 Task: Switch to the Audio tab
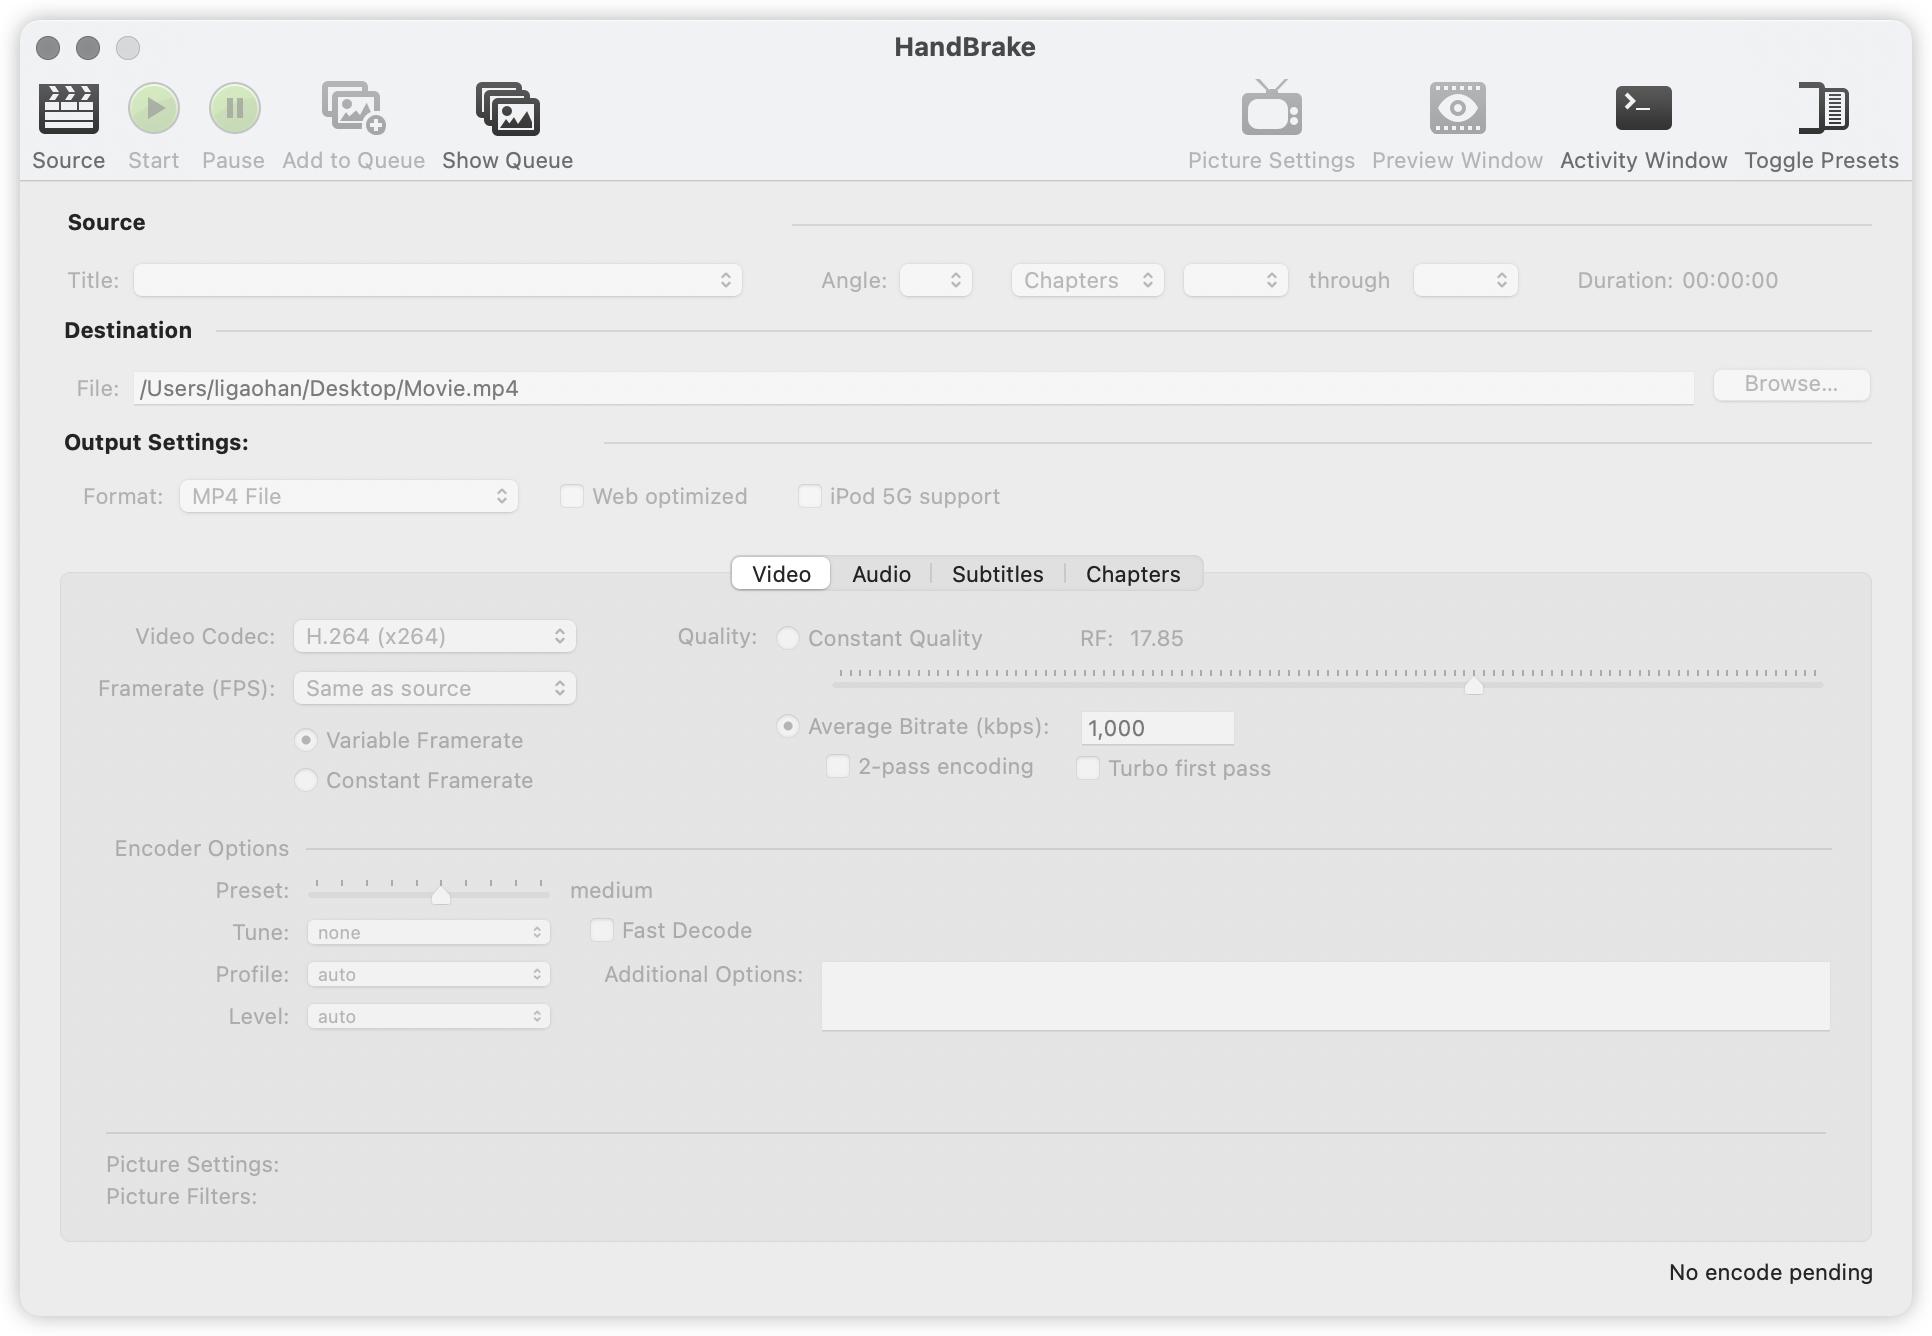(x=881, y=574)
